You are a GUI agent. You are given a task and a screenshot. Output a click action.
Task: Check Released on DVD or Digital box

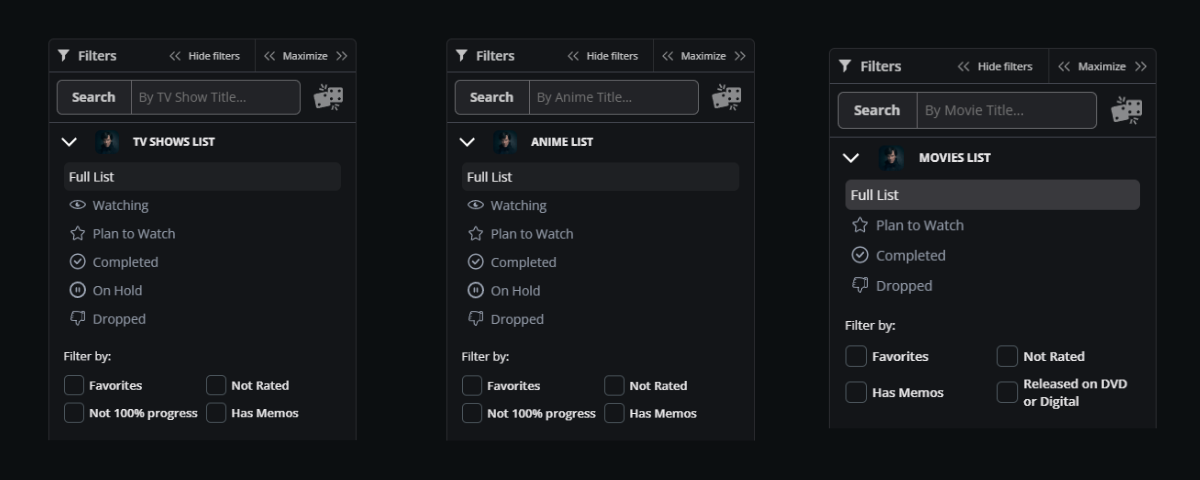[x=1007, y=392]
